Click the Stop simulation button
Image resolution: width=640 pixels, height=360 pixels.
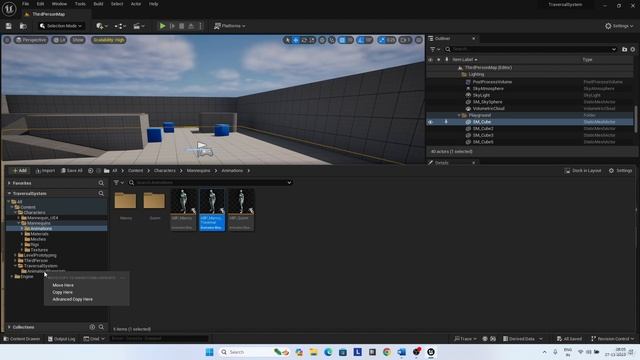pos(182,26)
